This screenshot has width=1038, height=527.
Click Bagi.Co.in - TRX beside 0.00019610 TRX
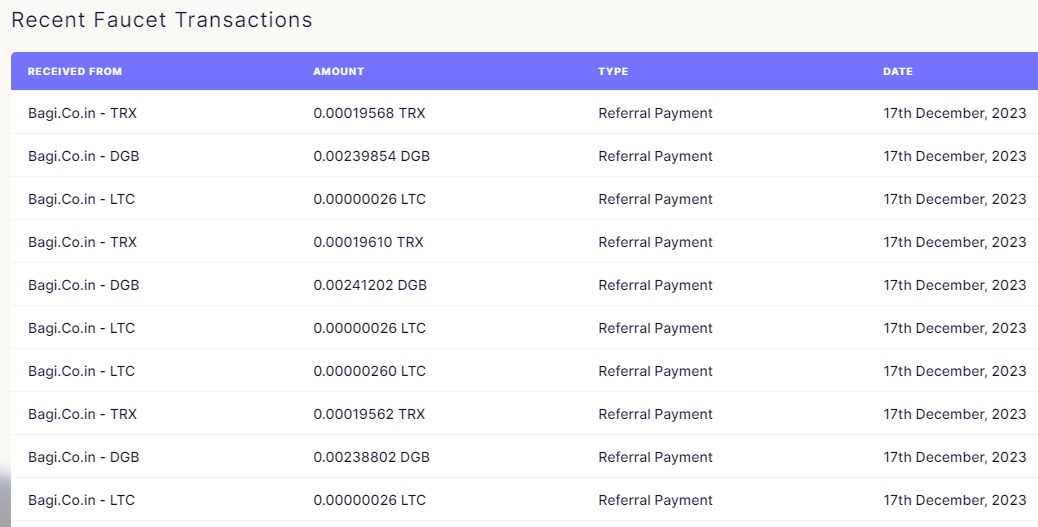(x=82, y=242)
